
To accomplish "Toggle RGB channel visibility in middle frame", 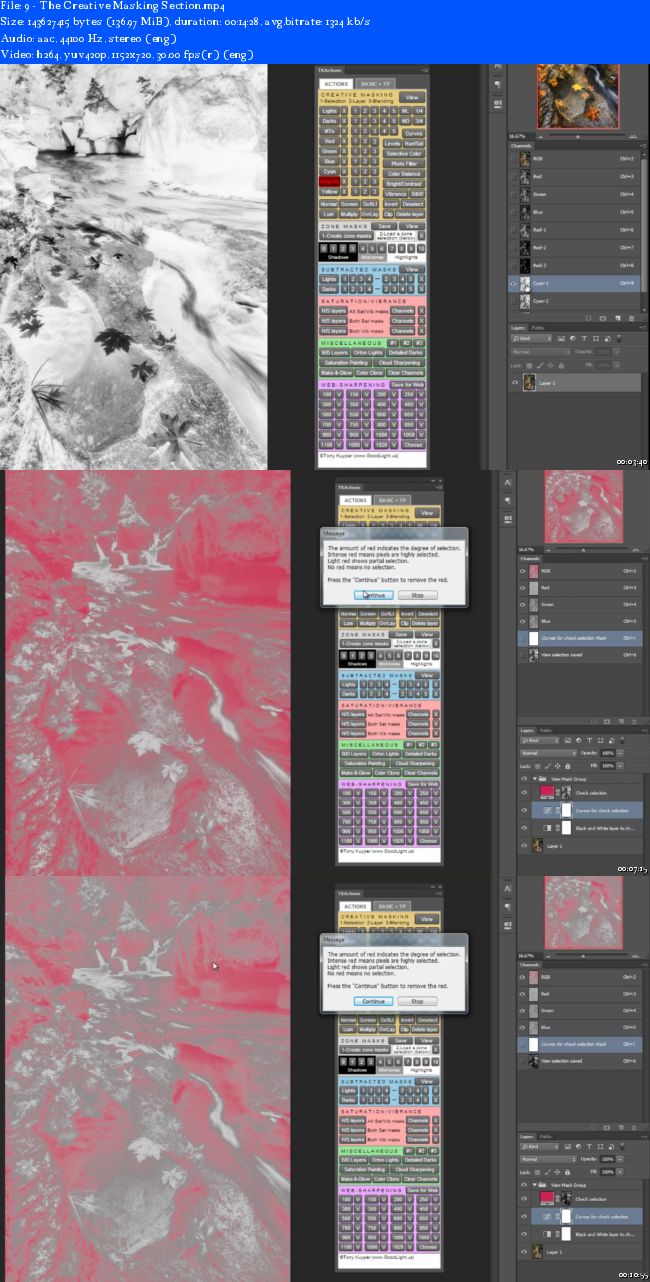I will (x=522, y=571).
